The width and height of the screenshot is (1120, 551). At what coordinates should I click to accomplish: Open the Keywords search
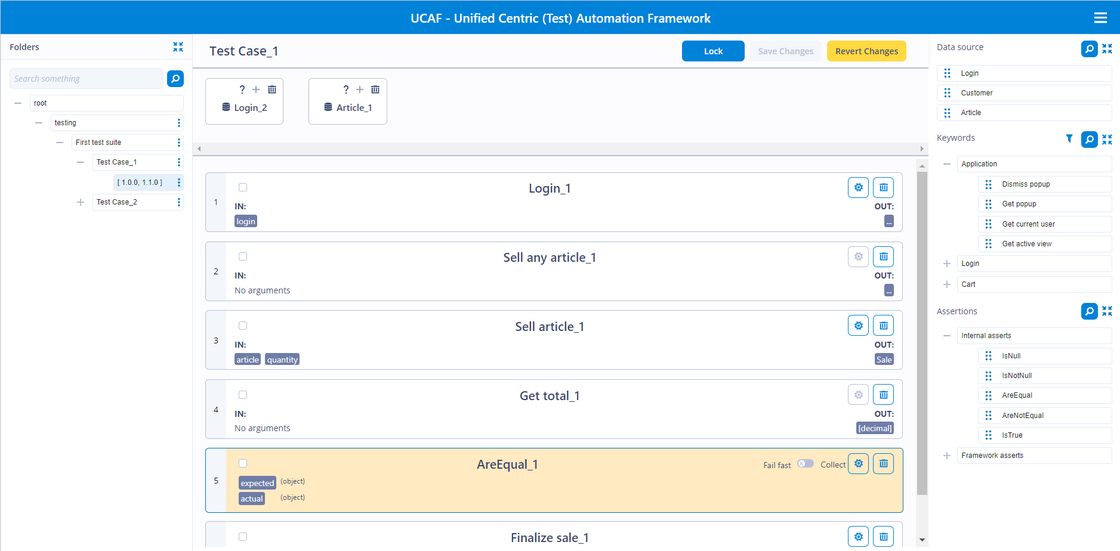coord(1089,139)
